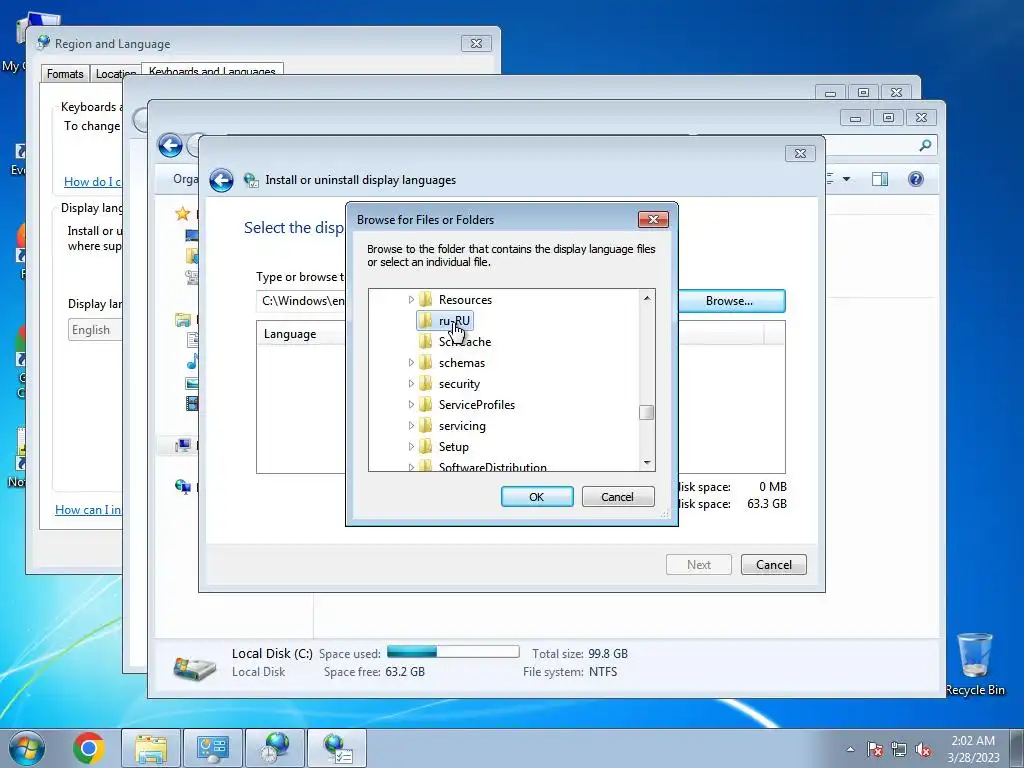Click the folder icon beside Setup
Image resolution: width=1024 pixels, height=768 pixels.
426,446
